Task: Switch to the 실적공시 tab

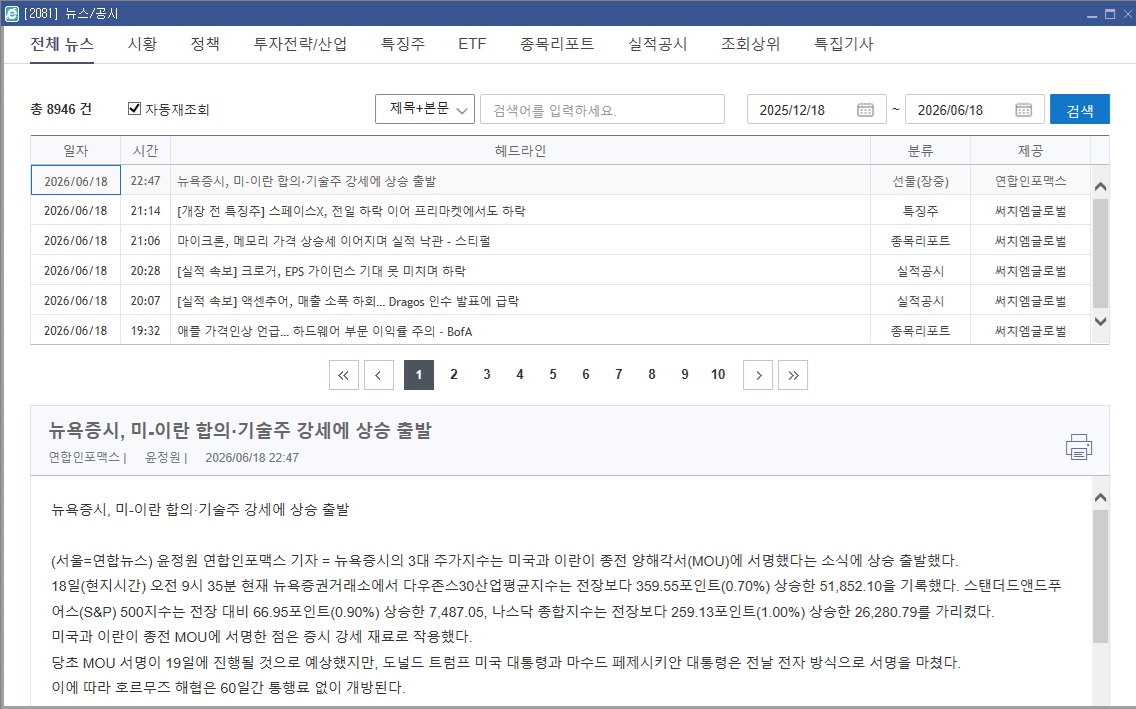Action: (x=657, y=44)
